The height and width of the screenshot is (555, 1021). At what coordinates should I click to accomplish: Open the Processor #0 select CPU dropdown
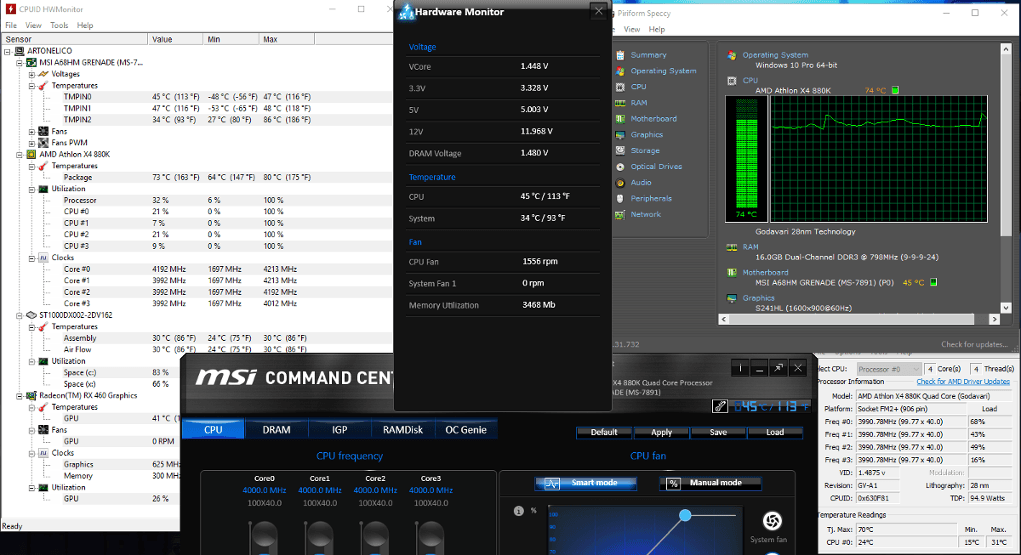pyautogui.click(x=888, y=369)
